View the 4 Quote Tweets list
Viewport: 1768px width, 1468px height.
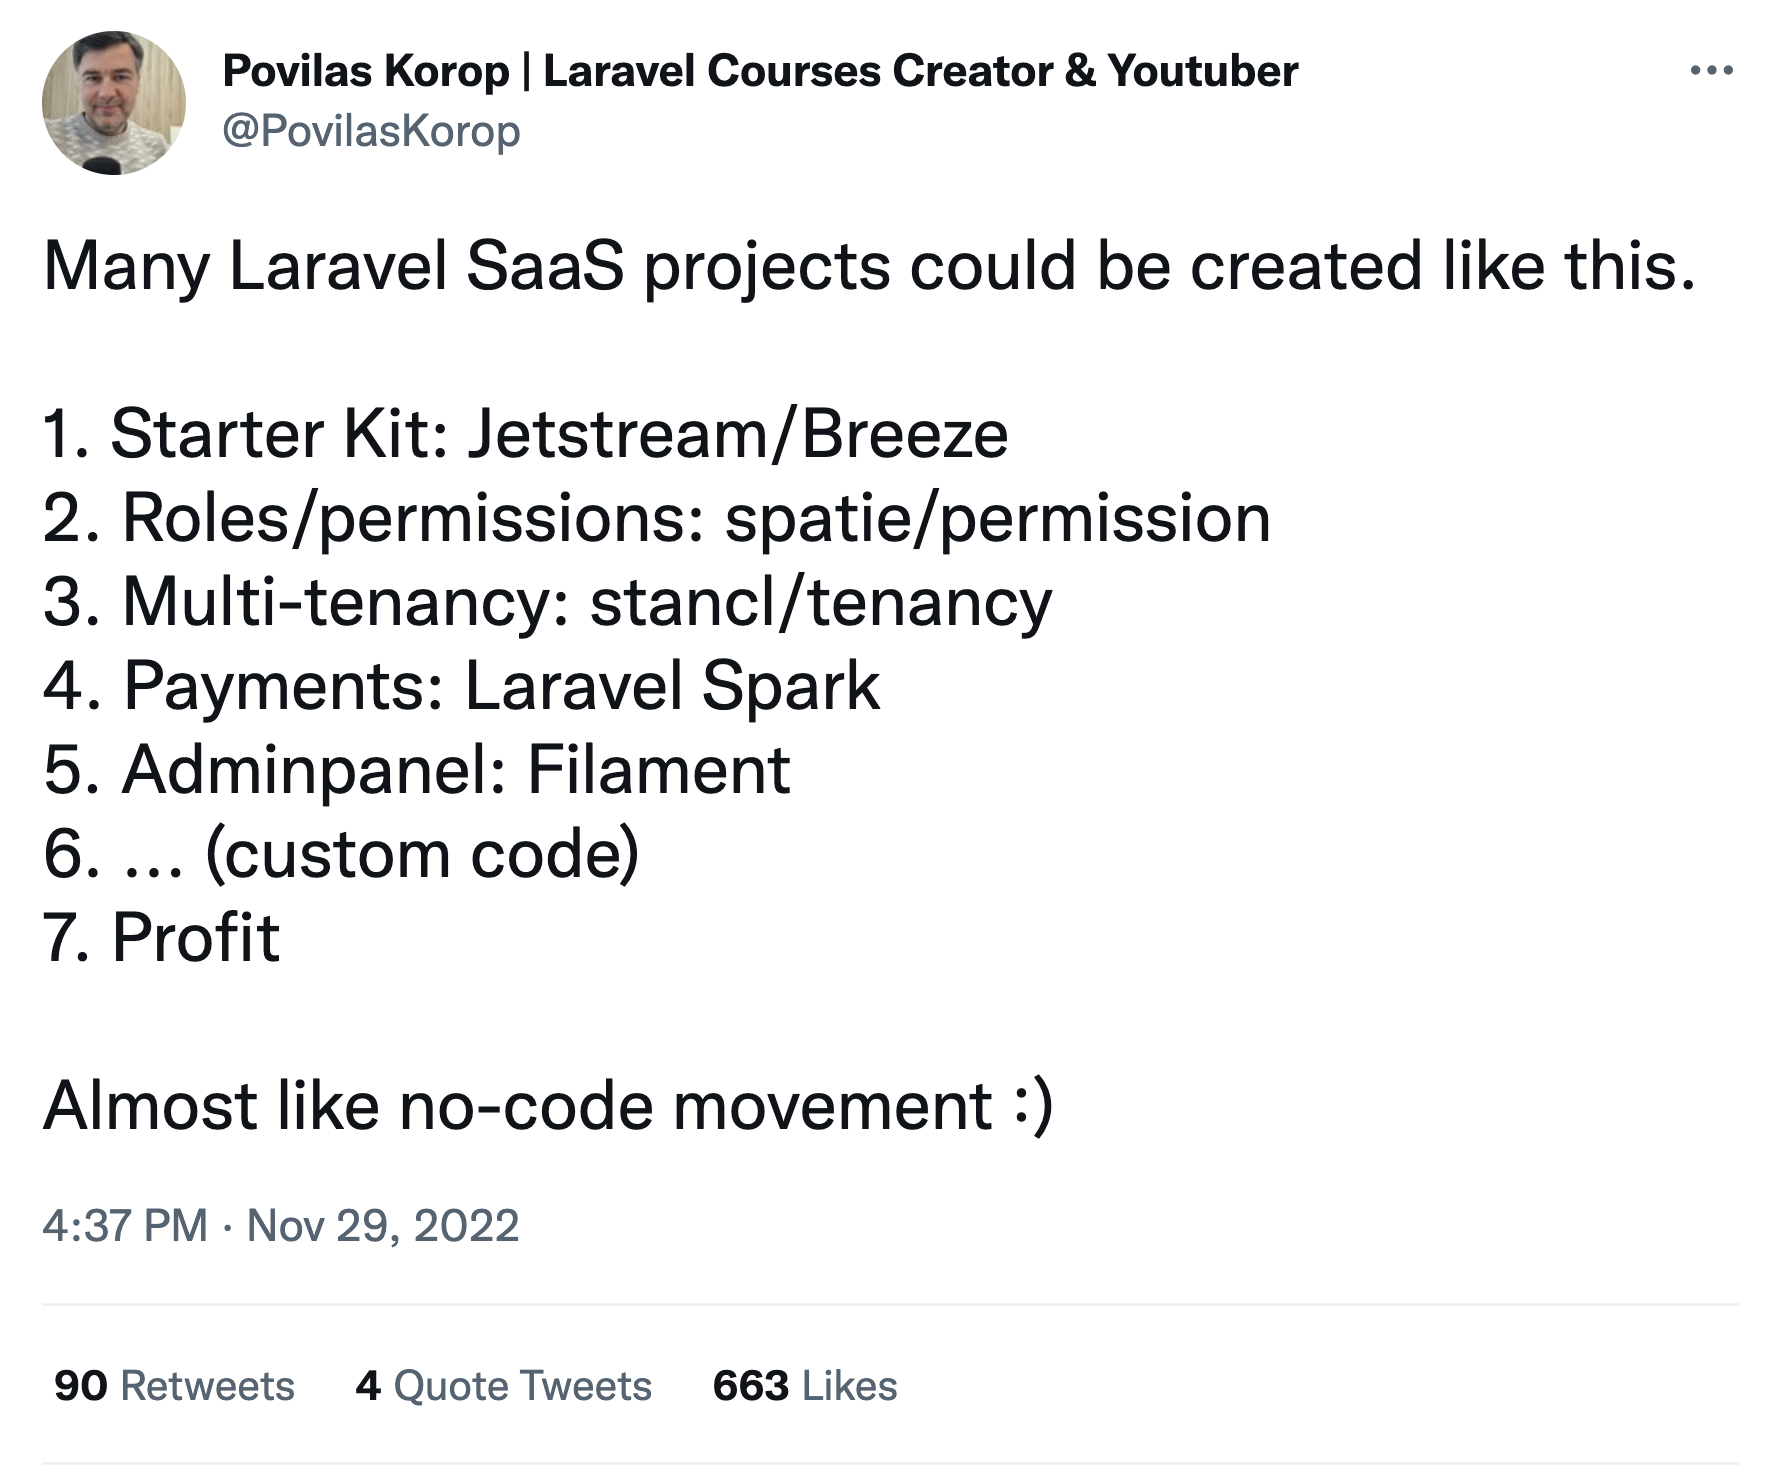[x=503, y=1386]
